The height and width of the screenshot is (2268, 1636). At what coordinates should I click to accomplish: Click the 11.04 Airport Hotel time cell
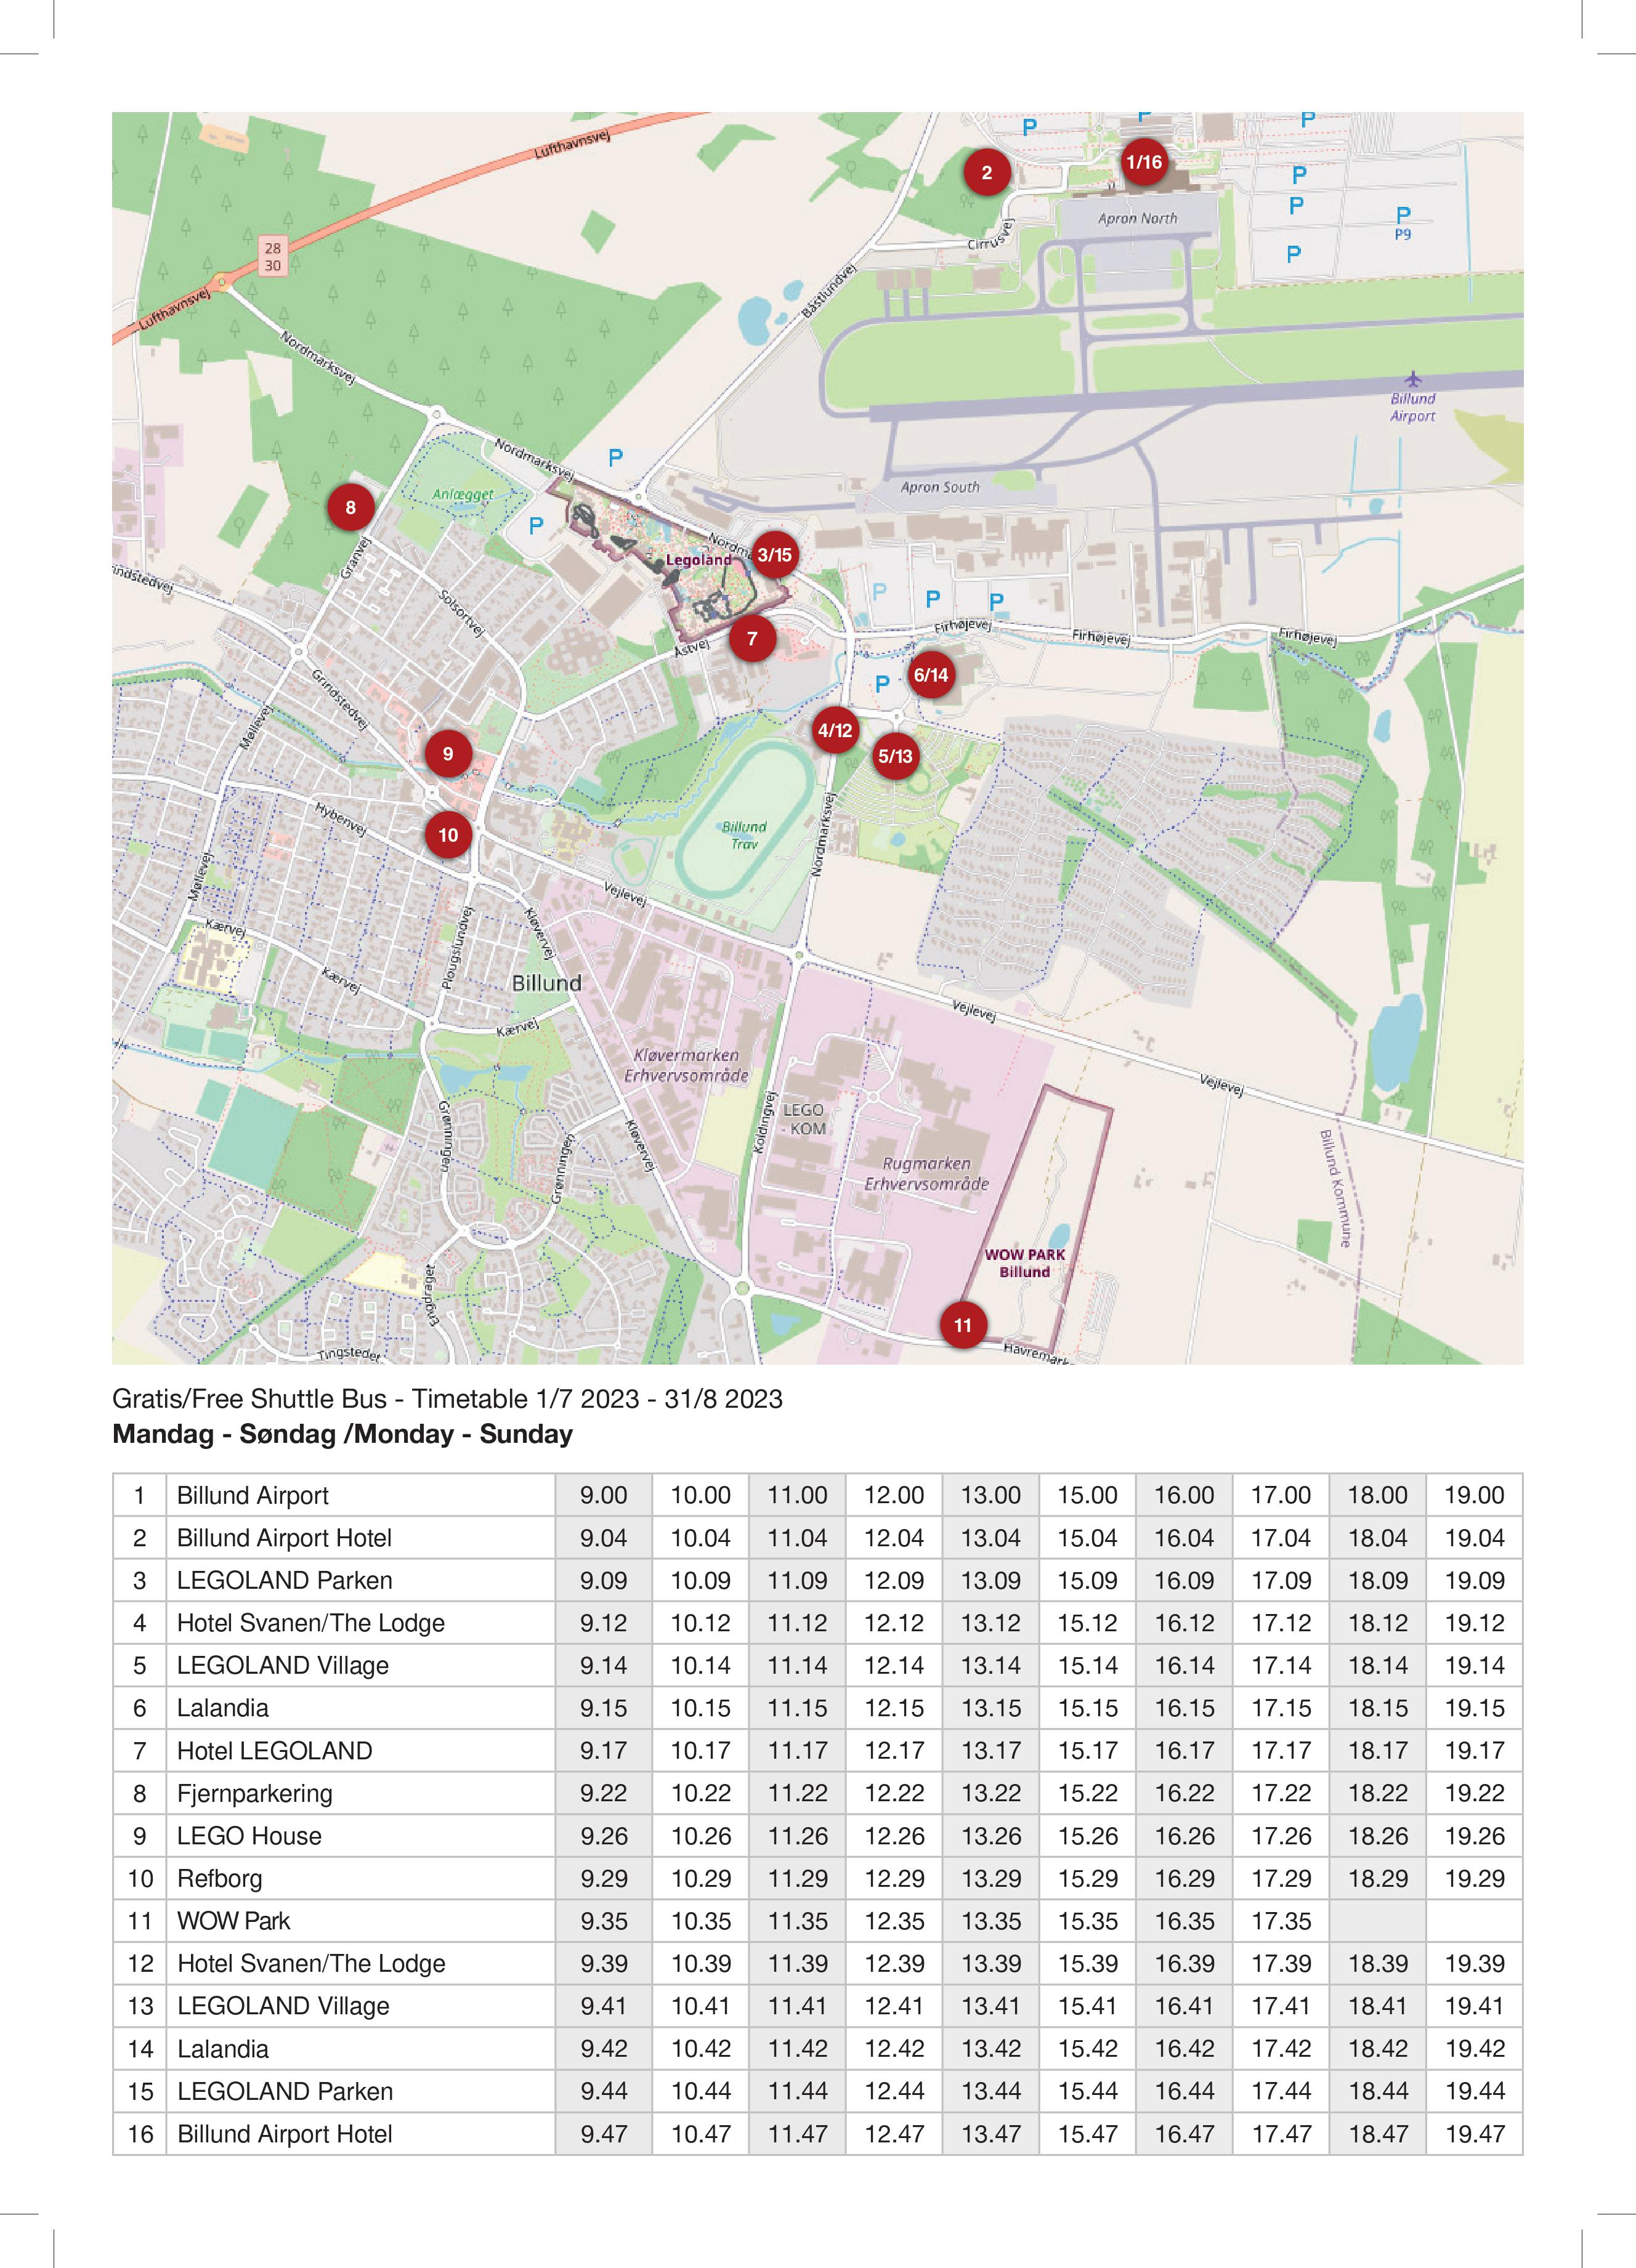tap(797, 1538)
